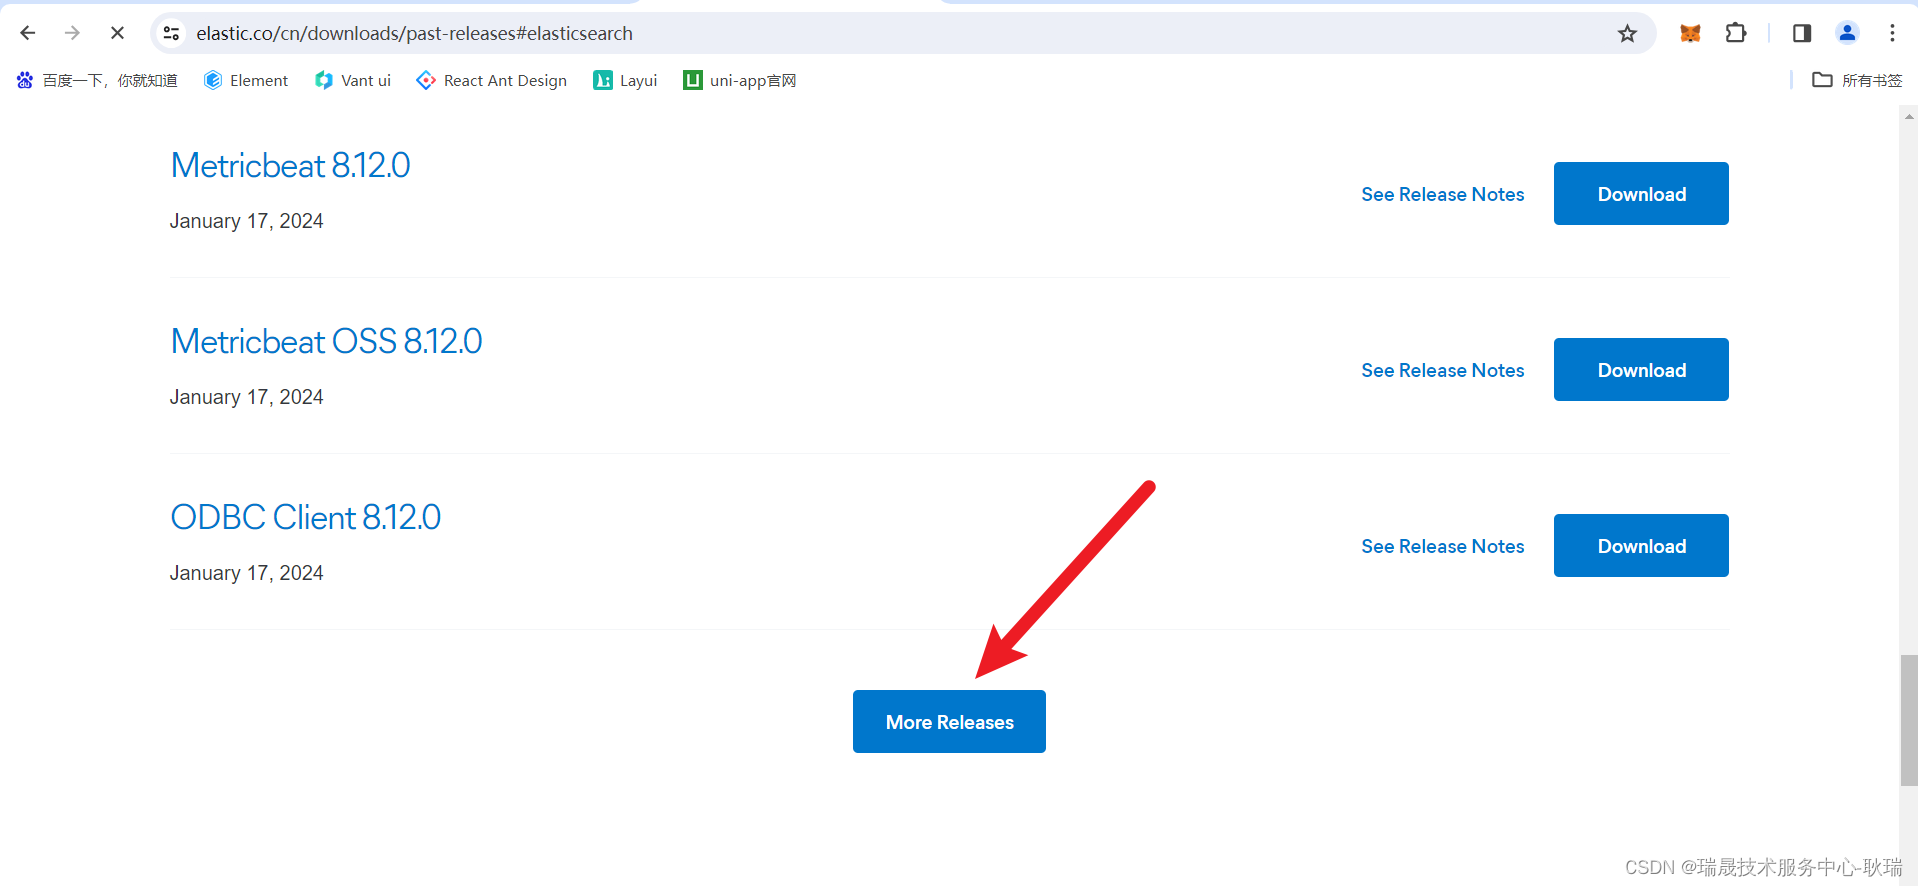Click the page vertical scrollbar thumb

tap(1909, 720)
